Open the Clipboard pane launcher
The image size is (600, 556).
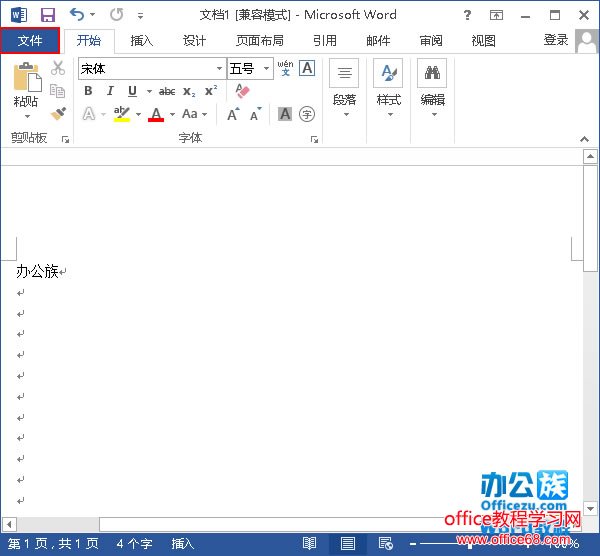(x=65, y=139)
